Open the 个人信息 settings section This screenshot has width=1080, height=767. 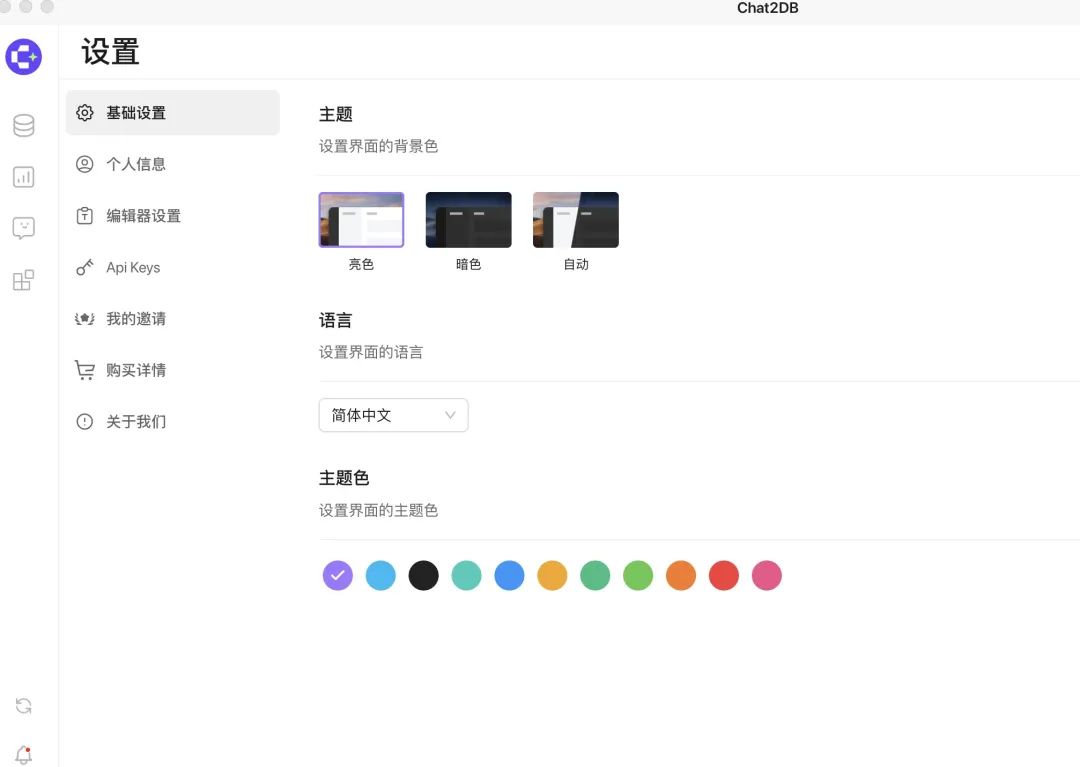point(172,164)
